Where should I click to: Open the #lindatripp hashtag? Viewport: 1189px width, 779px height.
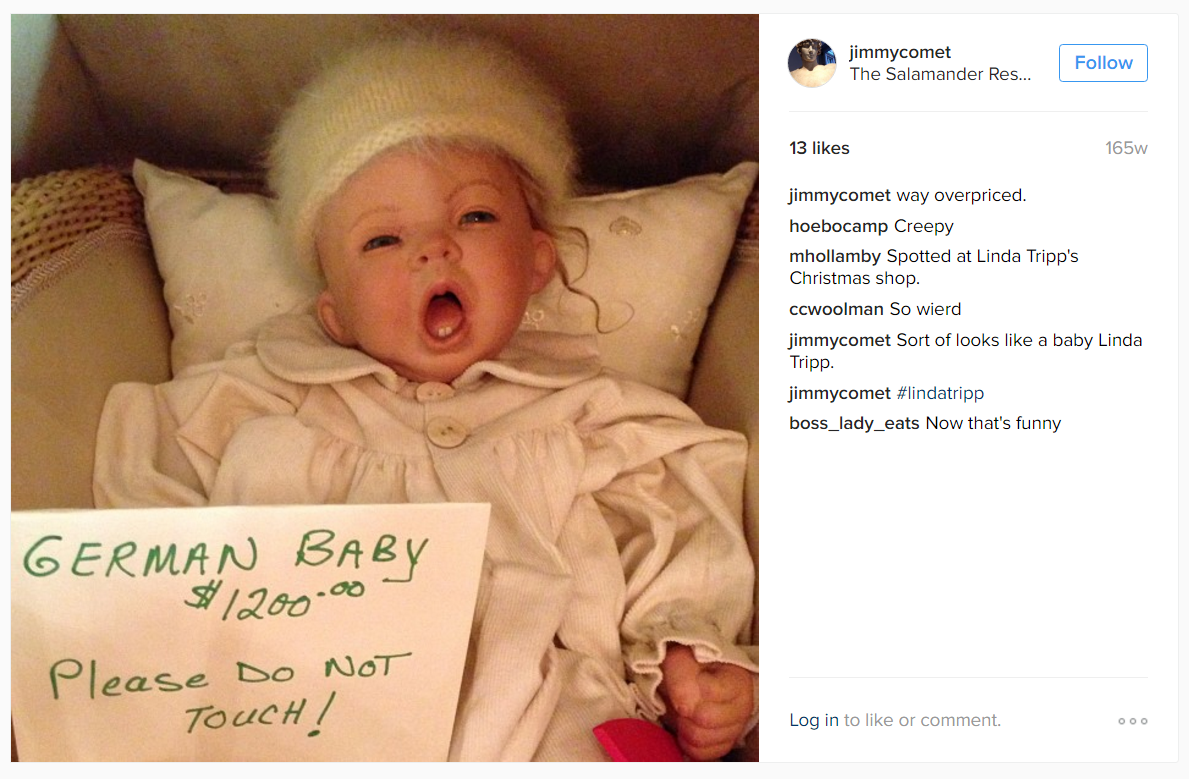pyautogui.click(x=940, y=393)
